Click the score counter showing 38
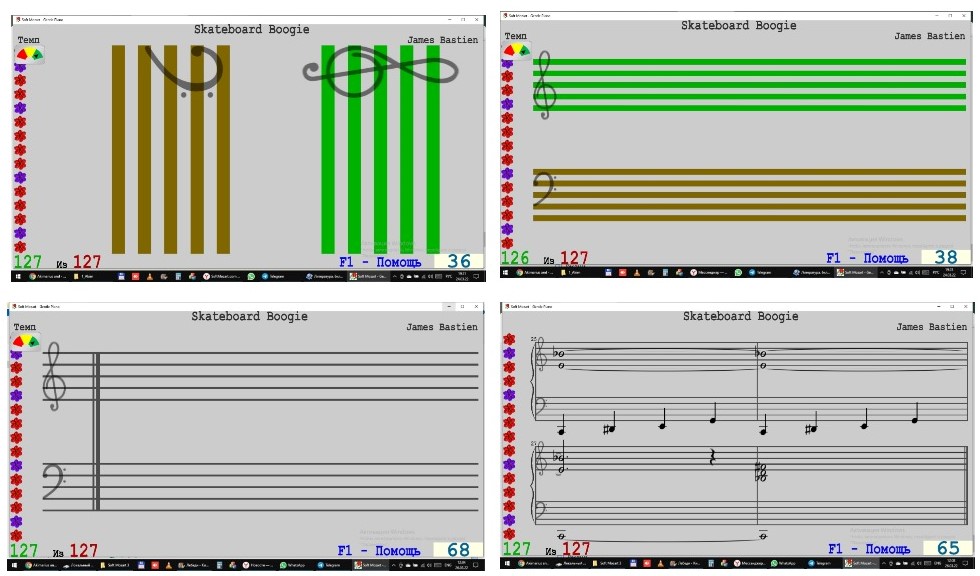This screenshot has width=980, height=576. tap(946, 257)
